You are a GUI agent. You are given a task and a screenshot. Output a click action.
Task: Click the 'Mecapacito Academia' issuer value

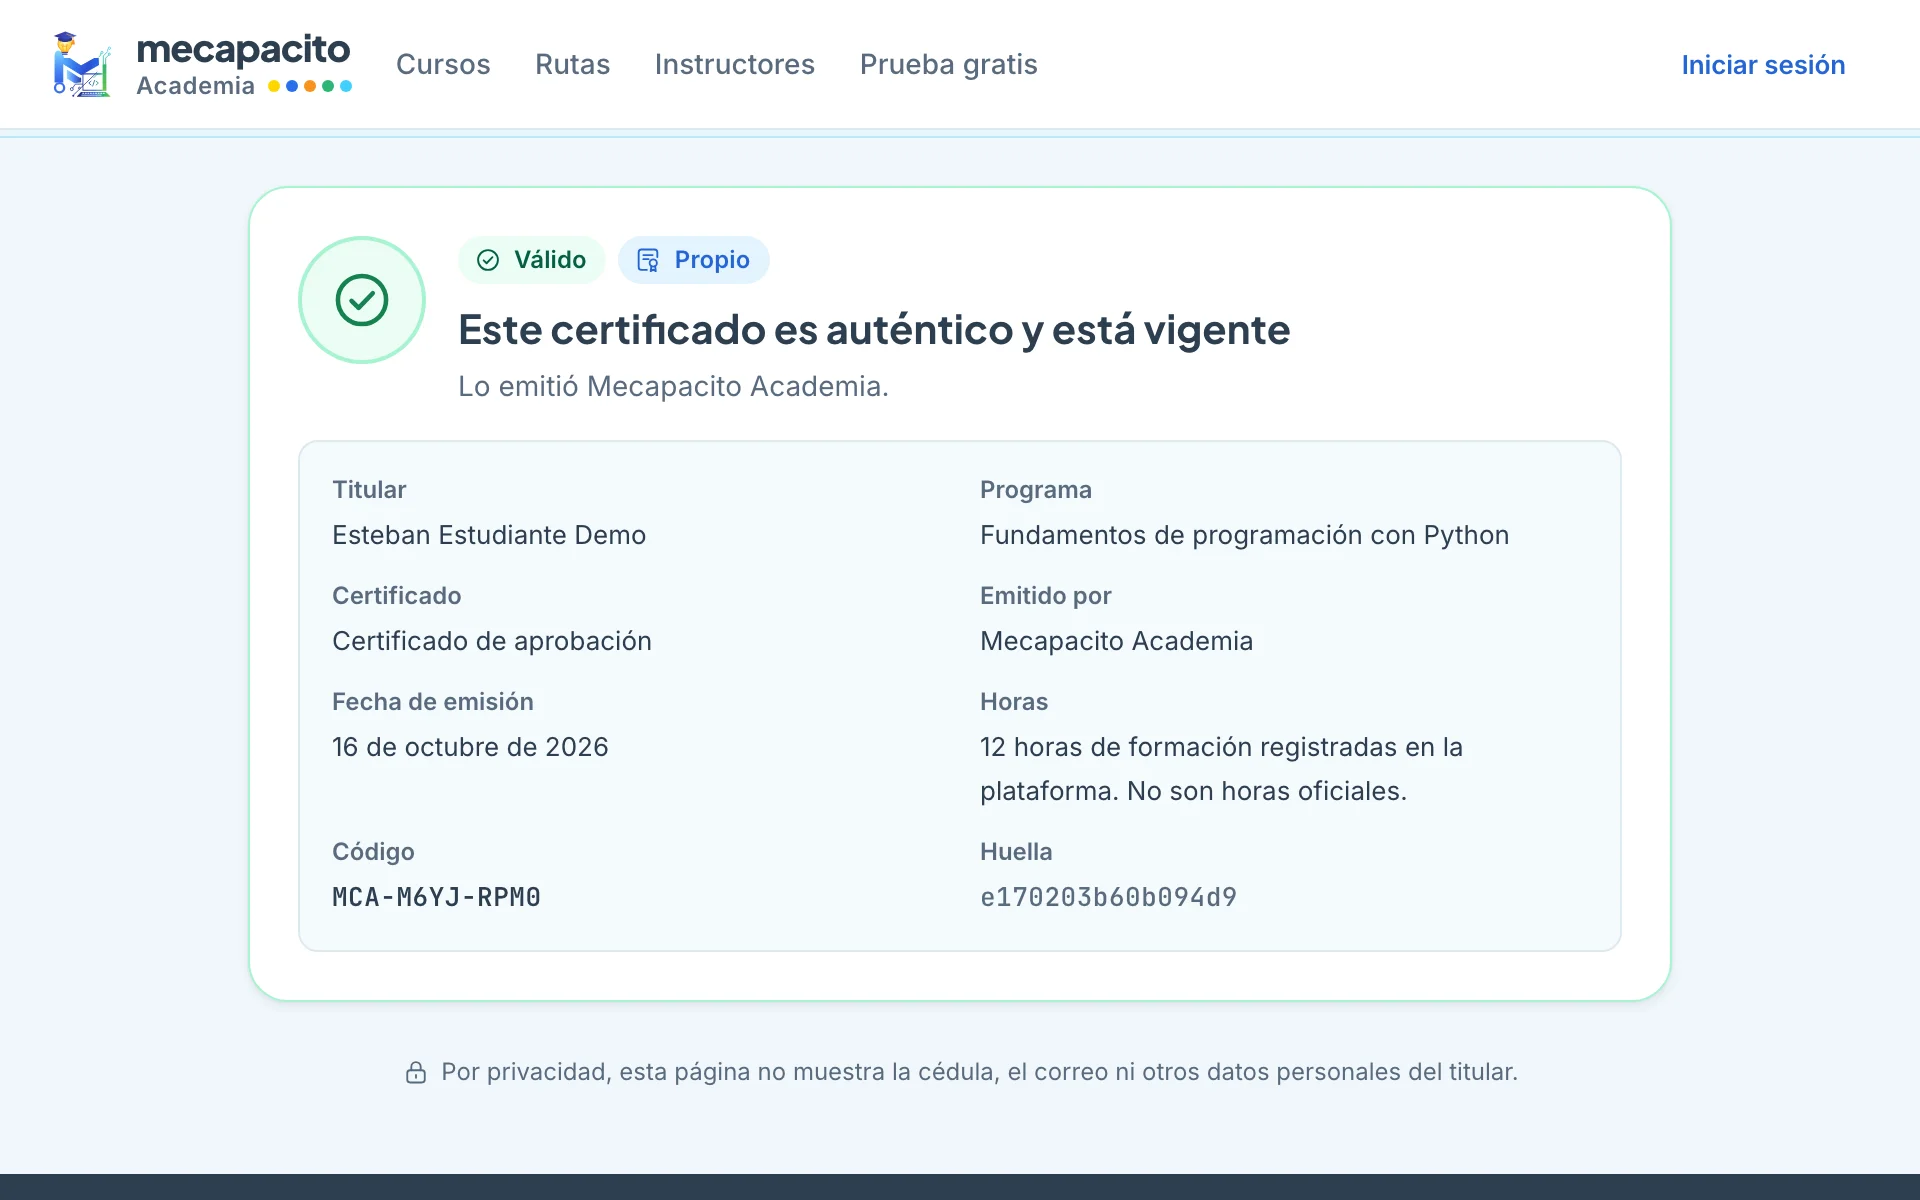click(1116, 641)
